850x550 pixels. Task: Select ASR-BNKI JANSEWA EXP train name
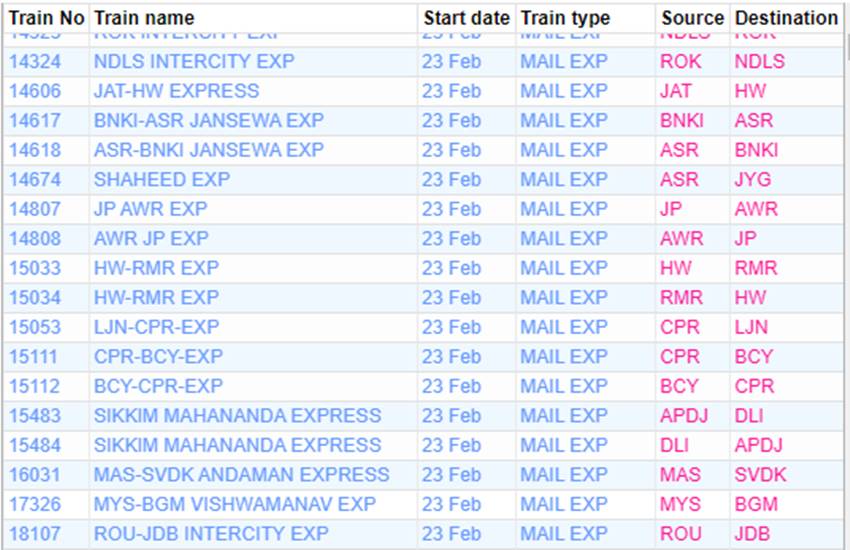click(x=209, y=150)
